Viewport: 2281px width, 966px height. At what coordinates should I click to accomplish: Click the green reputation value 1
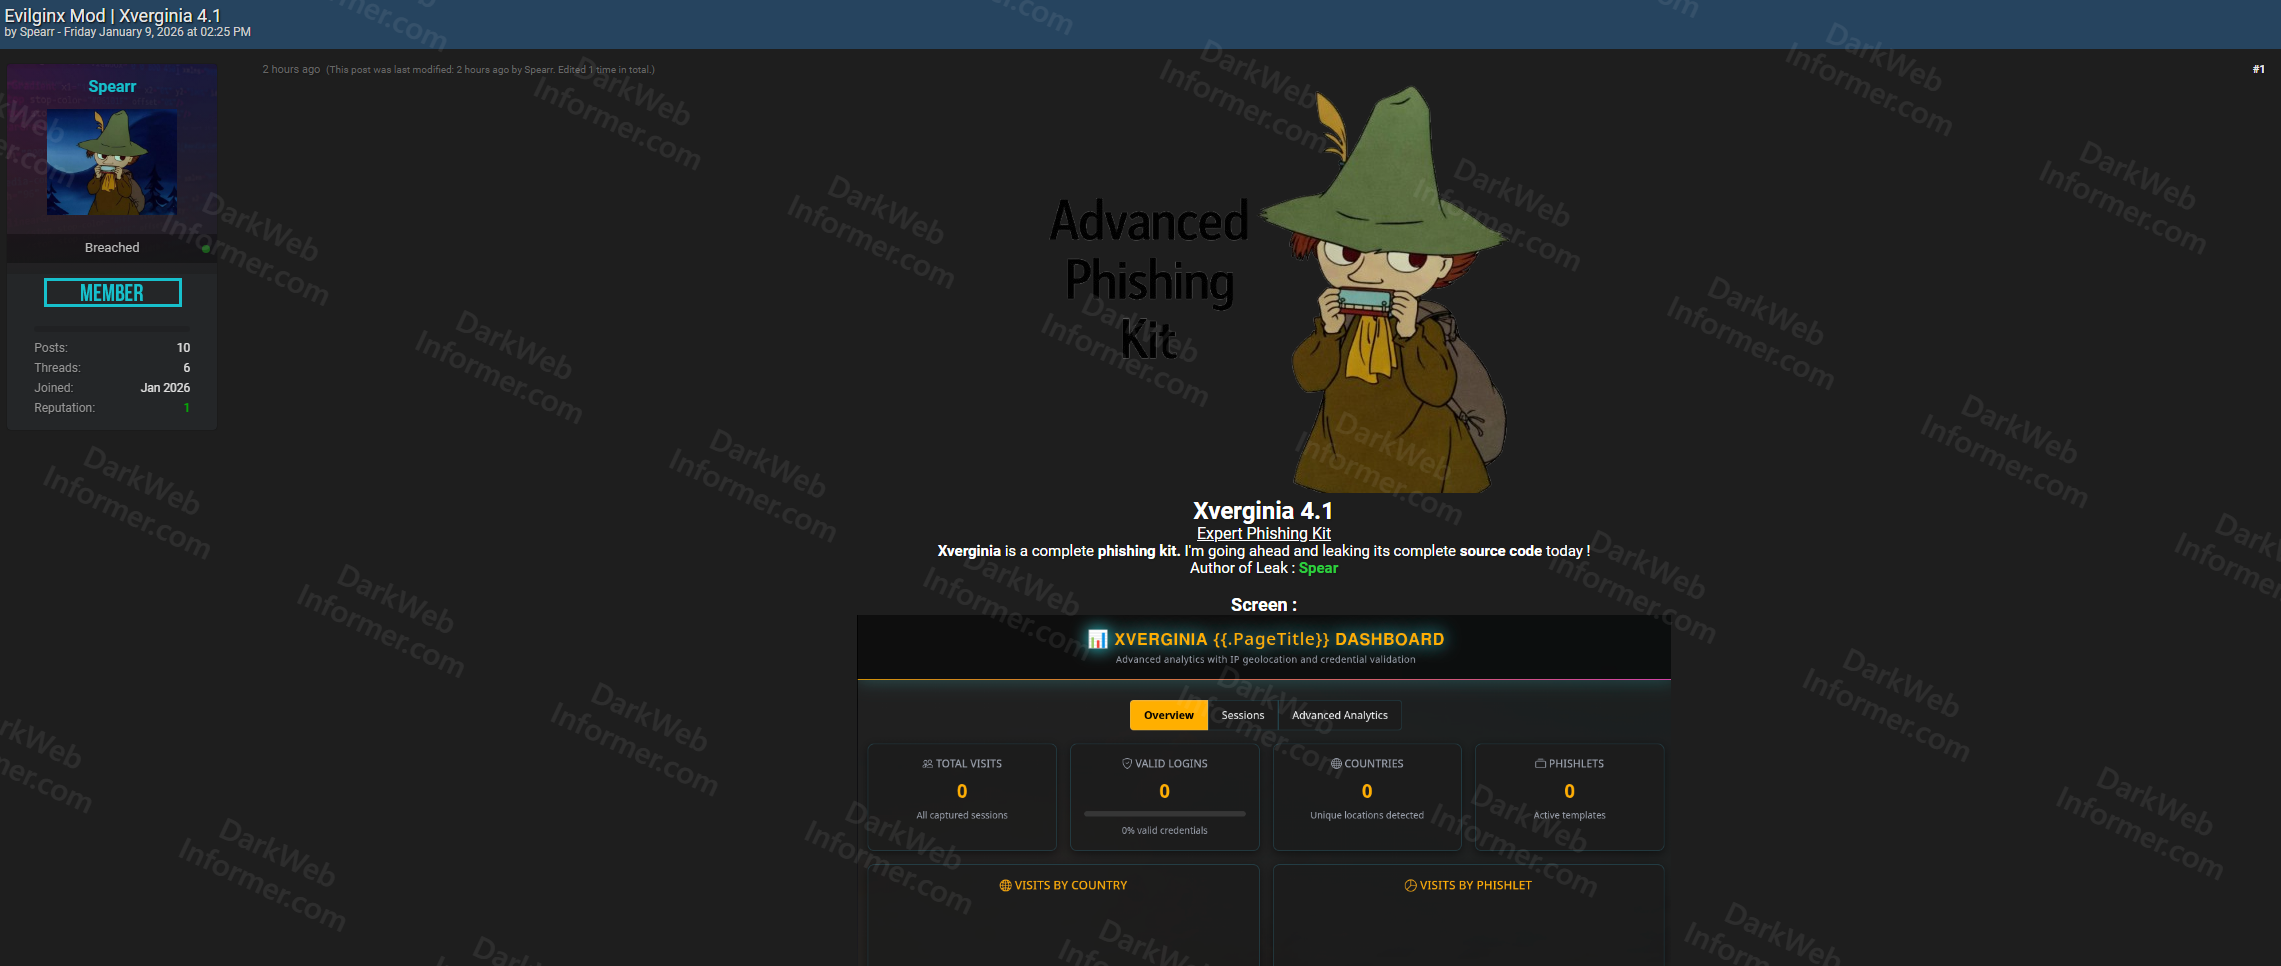tap(186, 408)
